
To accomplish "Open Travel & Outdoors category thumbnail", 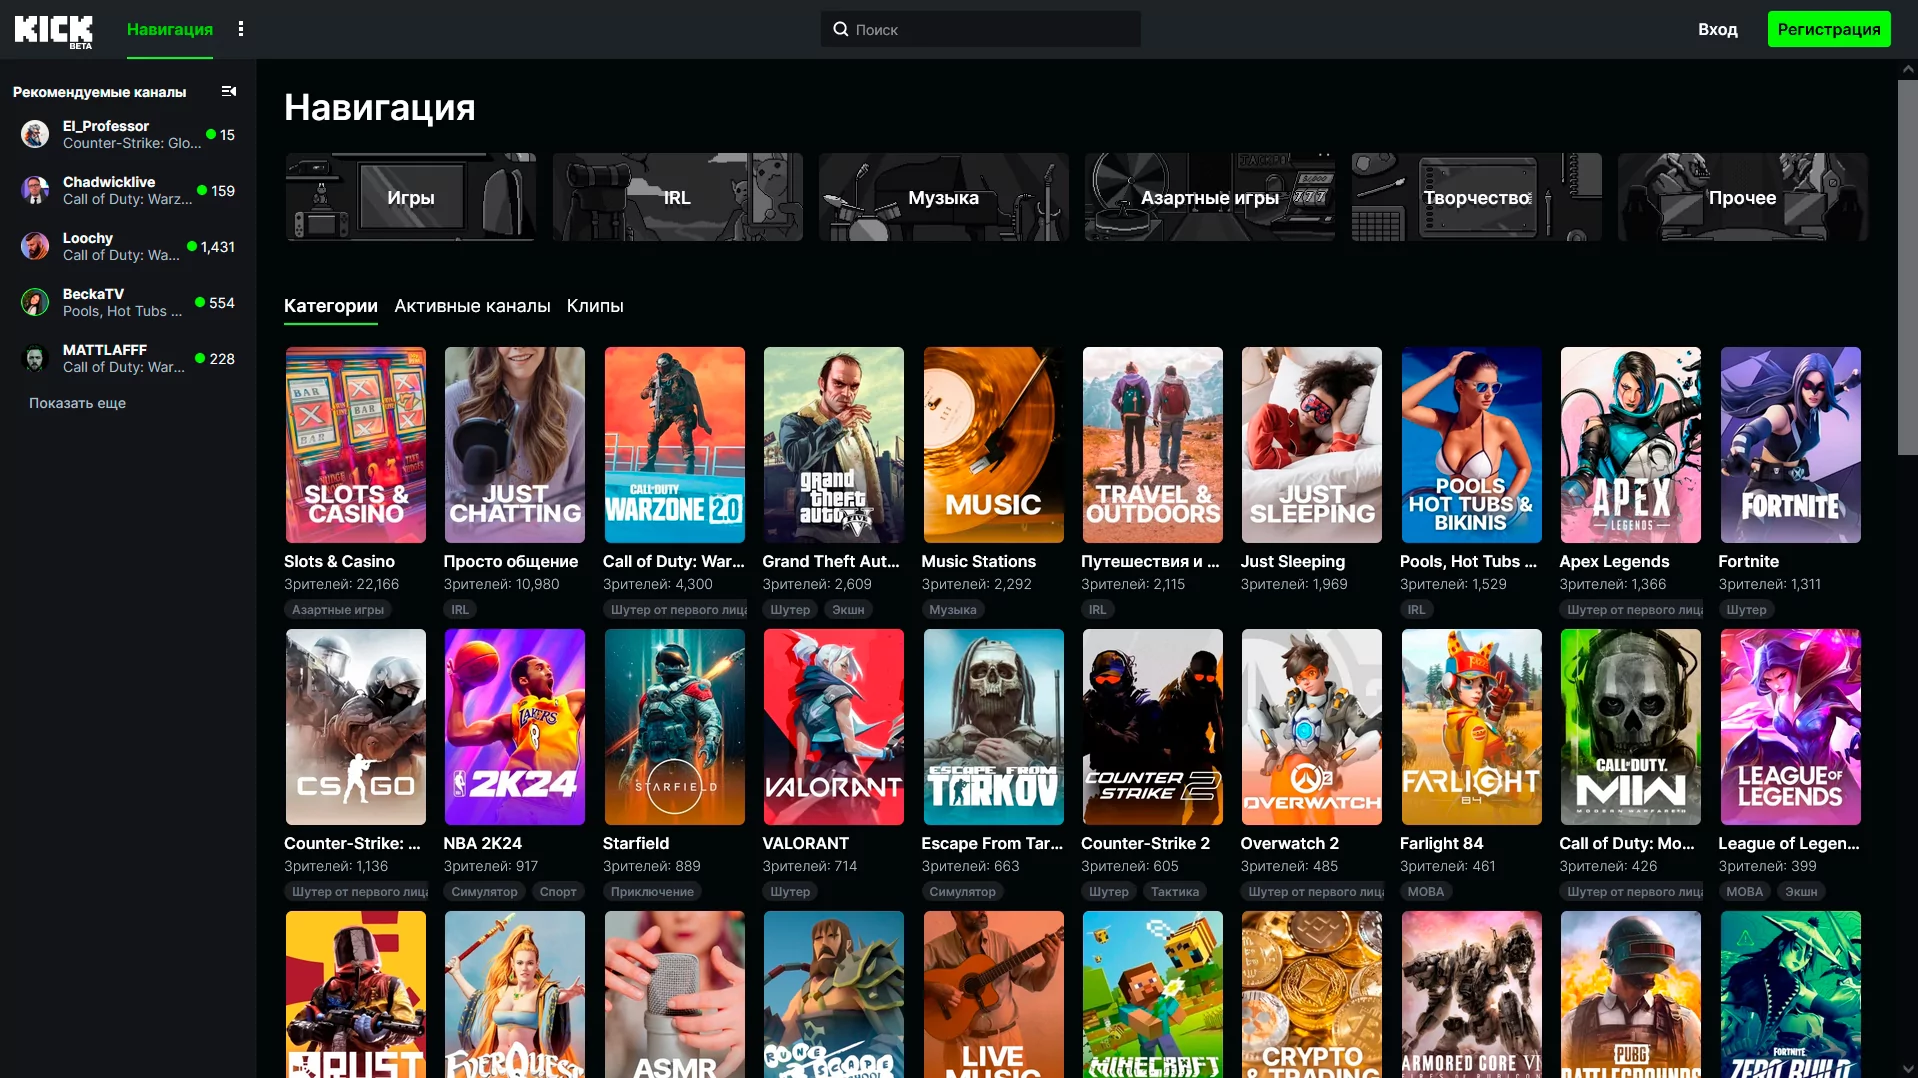I will (x=1153, y=445).
